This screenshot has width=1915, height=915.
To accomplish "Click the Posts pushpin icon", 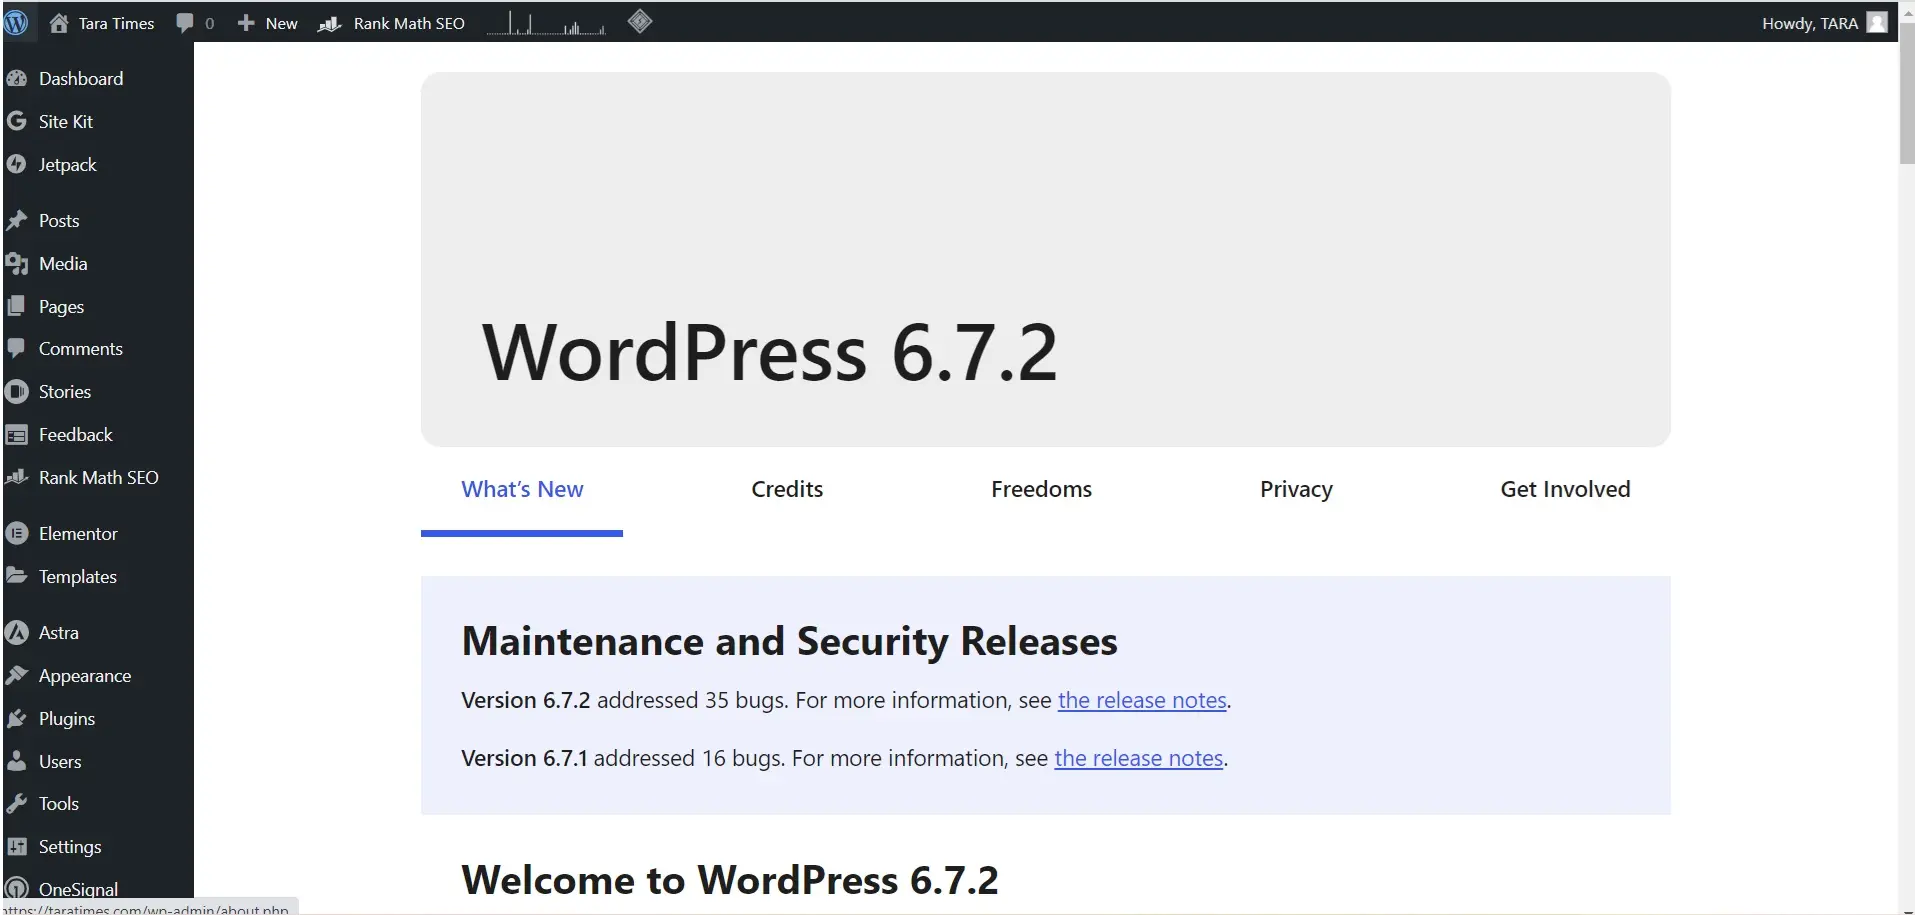I will [x=17, y=220].
